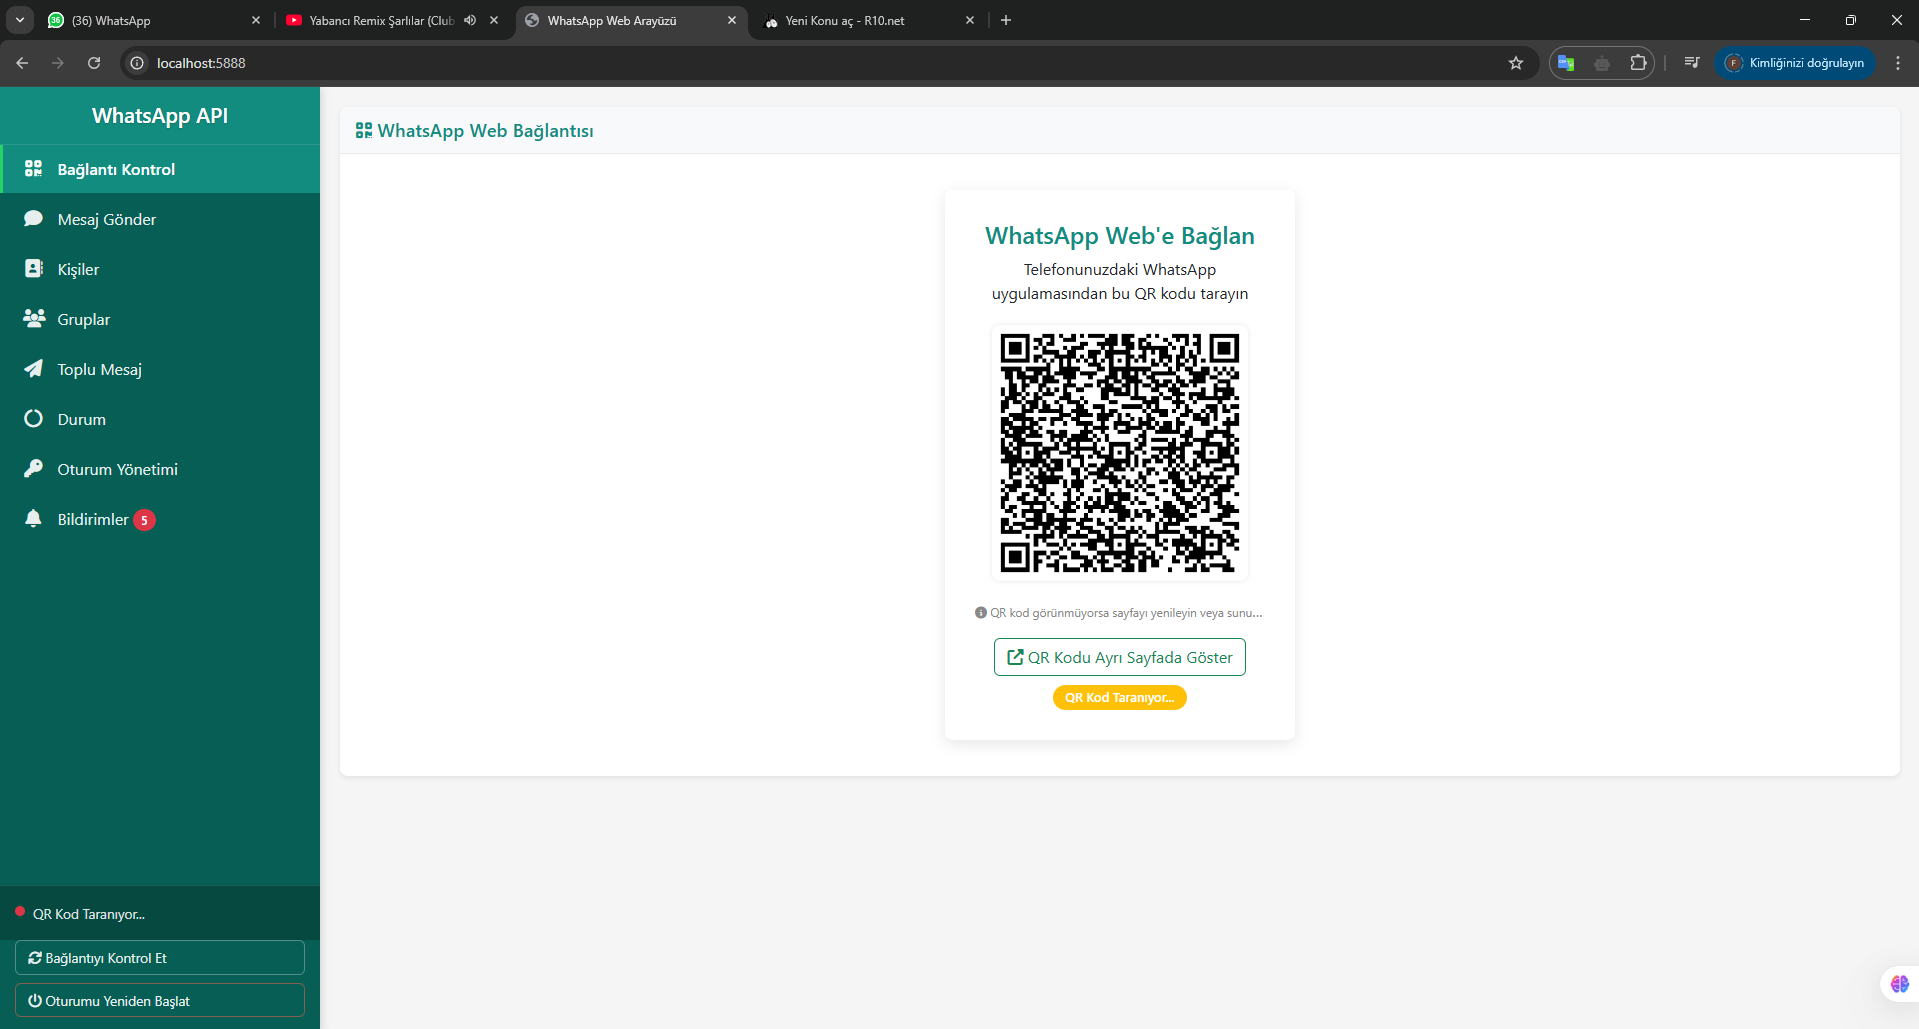Viewport: 1919px width, 1029px height.
Task: Click the red status dot in the sidebar footer
Action: click(20, 911)
